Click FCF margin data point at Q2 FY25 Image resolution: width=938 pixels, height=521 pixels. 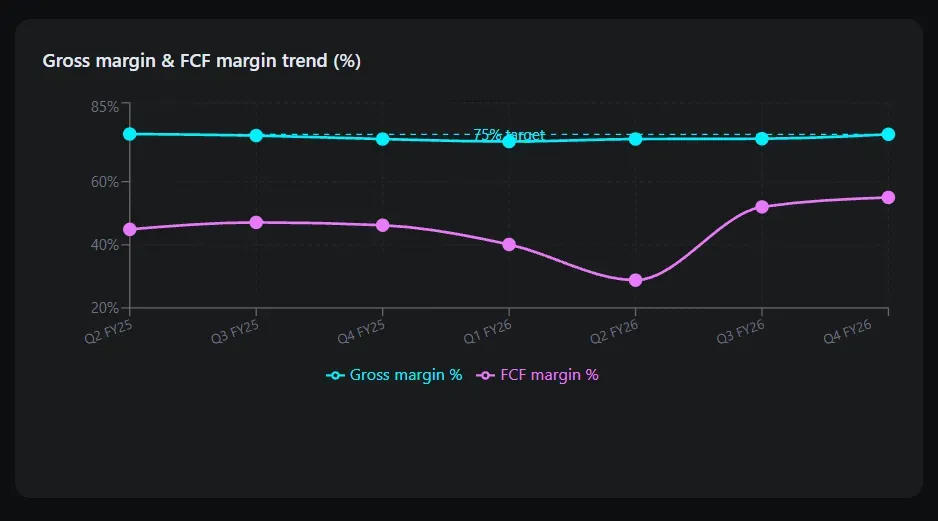[130, 229]
